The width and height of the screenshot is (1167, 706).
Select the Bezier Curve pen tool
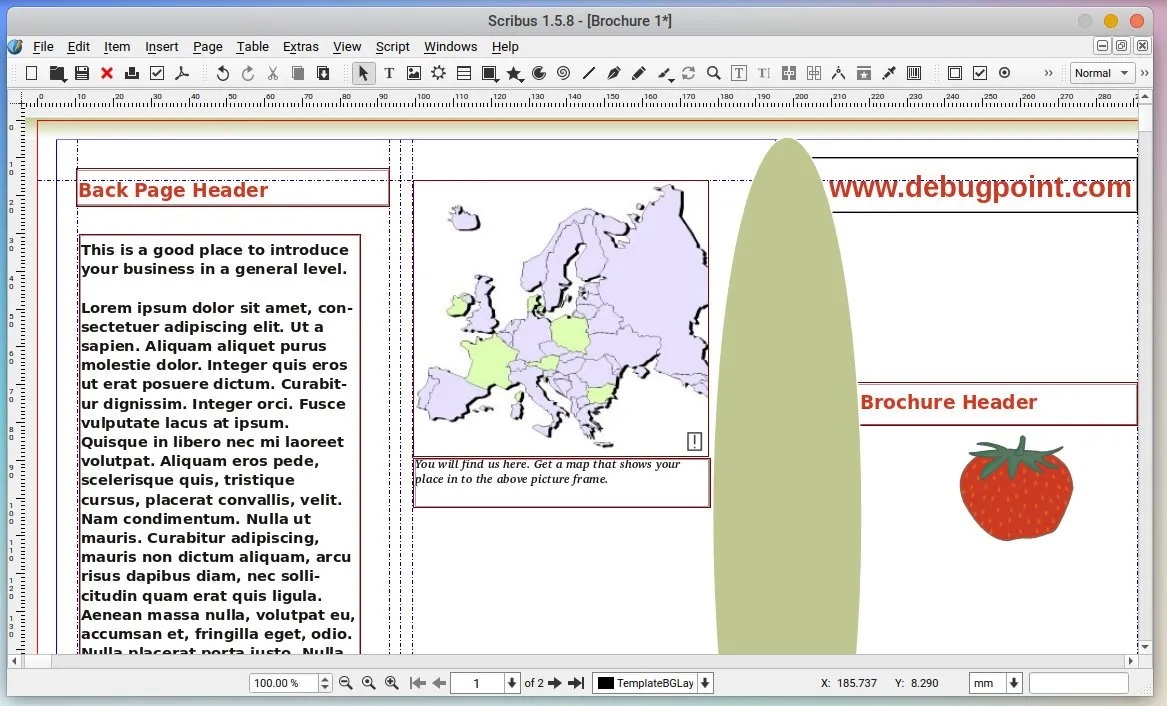click(x=613, y=73)
